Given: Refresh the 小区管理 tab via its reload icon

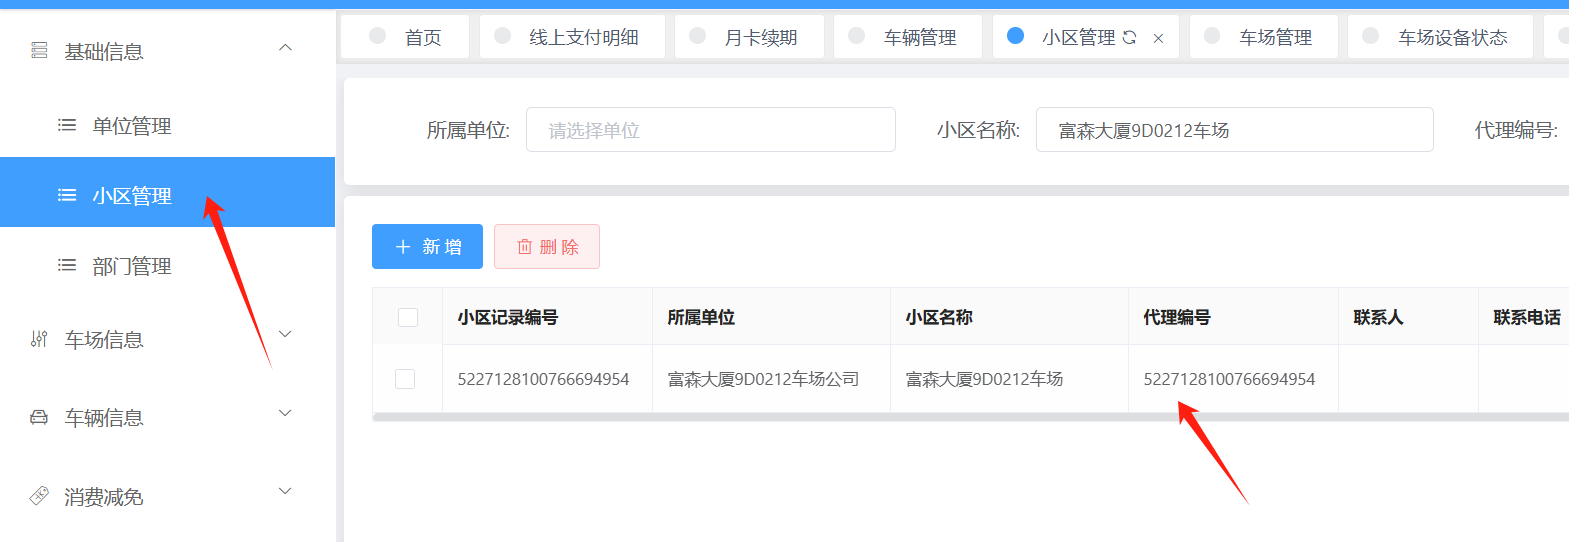Looking at the screenshot, I should [1129, 37].
